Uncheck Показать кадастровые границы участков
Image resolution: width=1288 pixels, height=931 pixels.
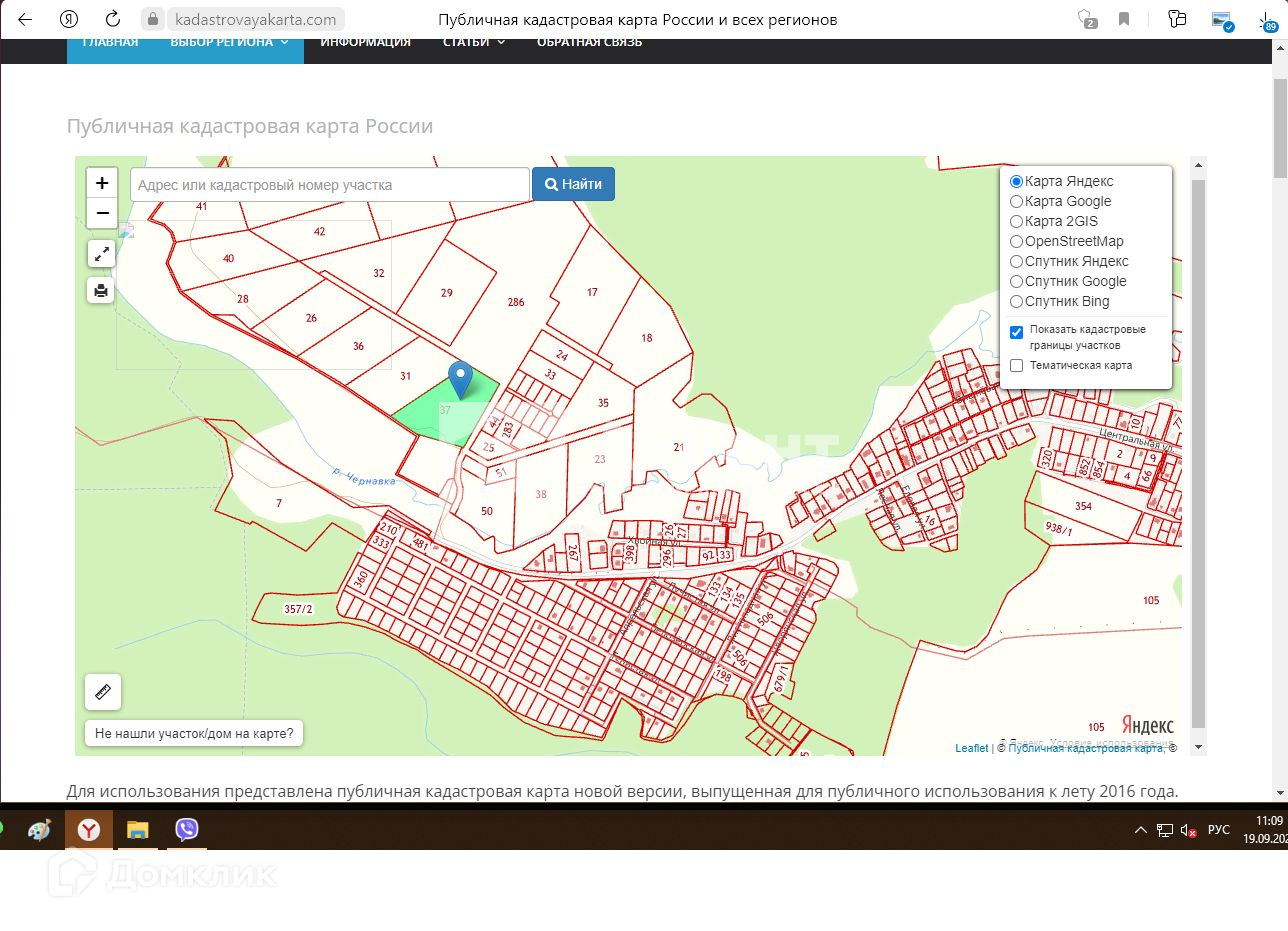[x=1017, y=332]
